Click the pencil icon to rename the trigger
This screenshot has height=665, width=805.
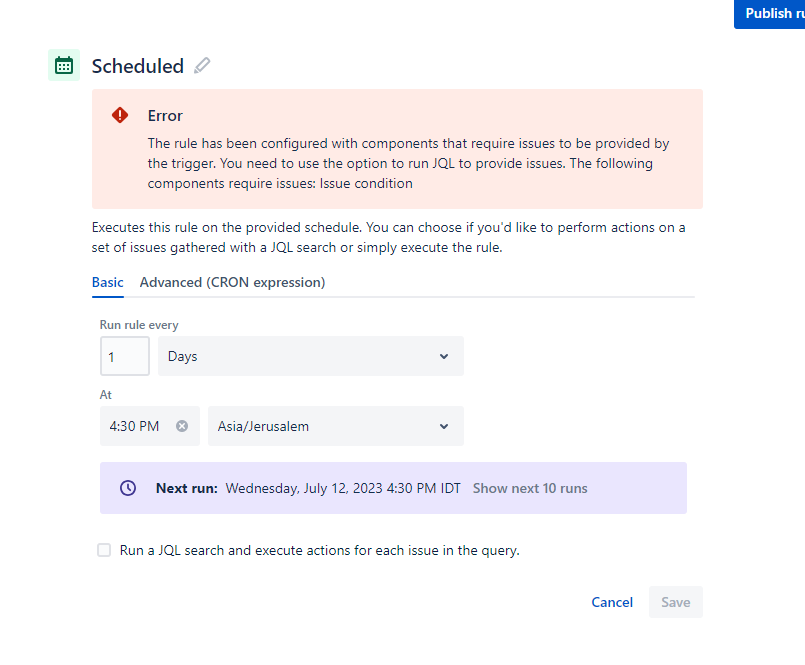[201, 65]
